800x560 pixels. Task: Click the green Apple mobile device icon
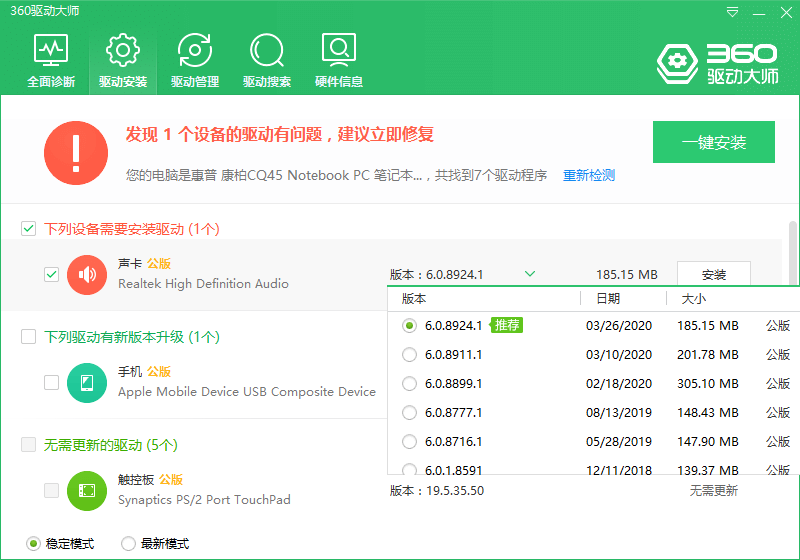(x=87, y=382)
